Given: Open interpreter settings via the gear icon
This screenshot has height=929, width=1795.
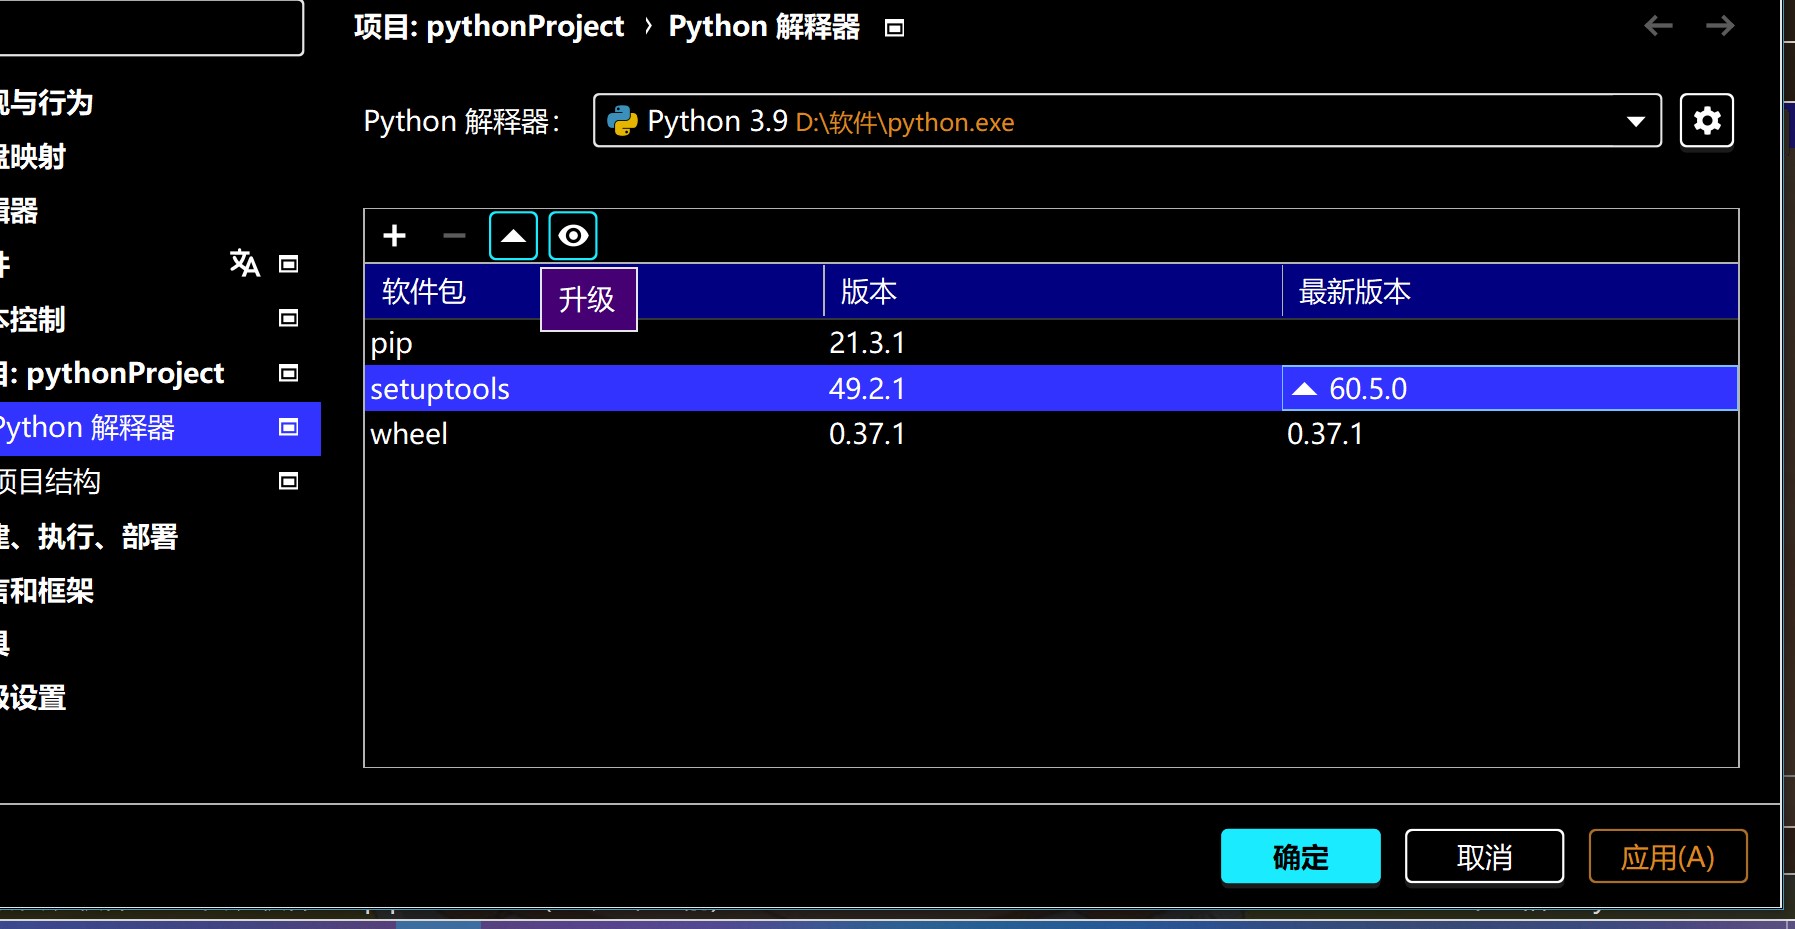Looking at the screenshot, I should pos(1706,120).
